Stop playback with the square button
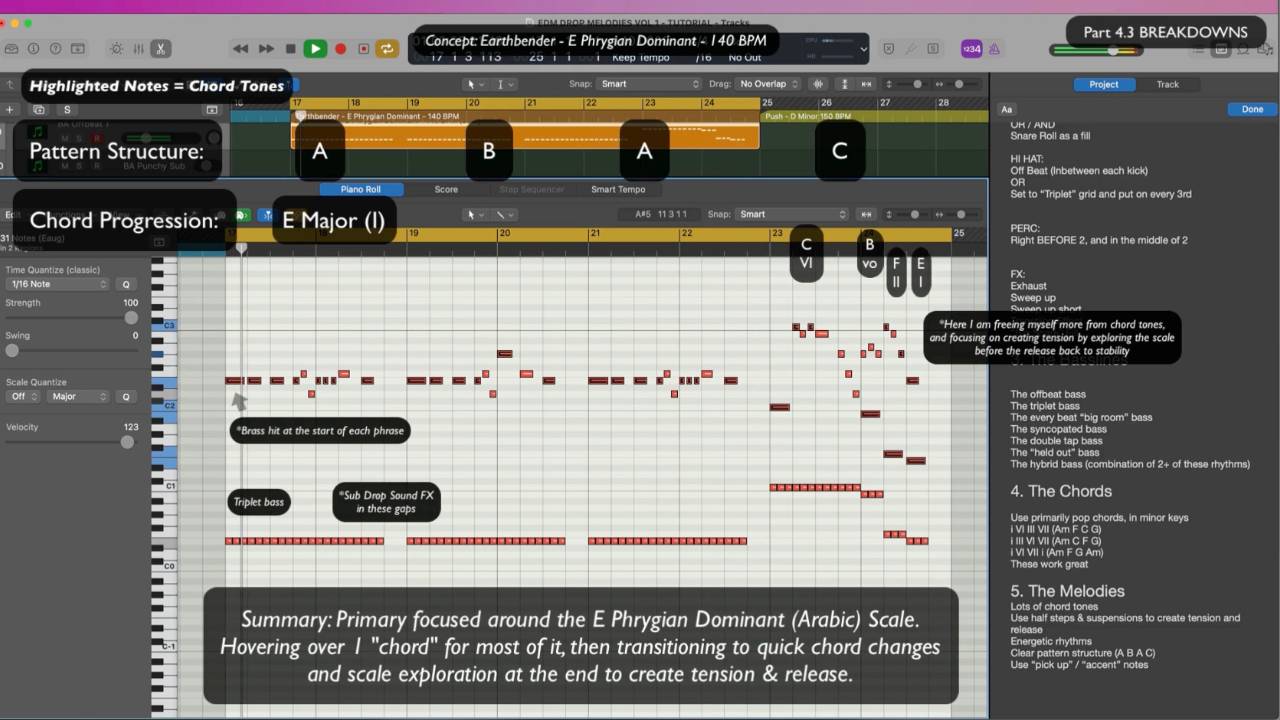The image size is (1280, 720). click(290, 48)
